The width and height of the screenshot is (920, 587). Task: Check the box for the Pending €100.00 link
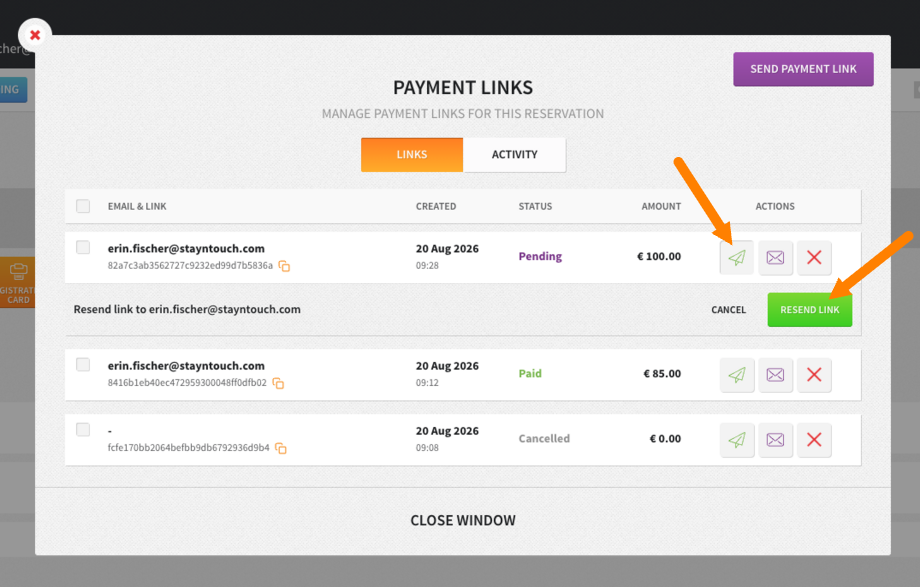point(83,247)
